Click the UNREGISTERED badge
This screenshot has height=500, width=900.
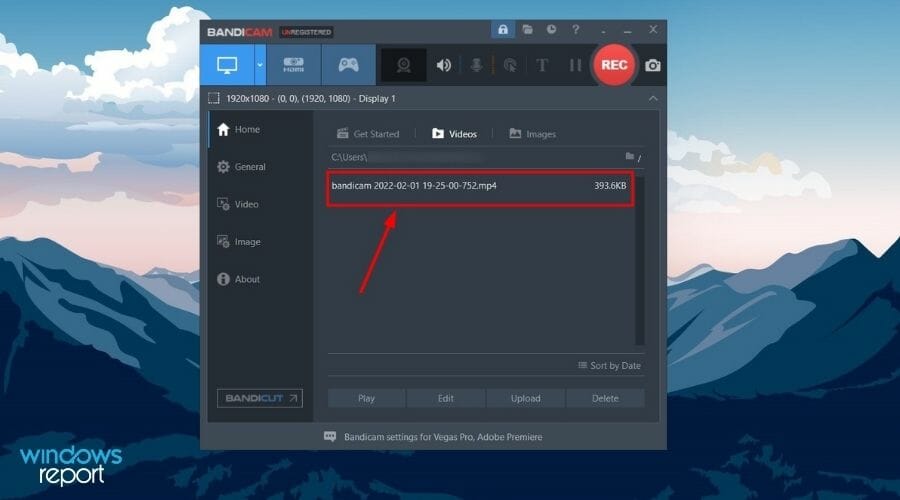tap(307, 32)
